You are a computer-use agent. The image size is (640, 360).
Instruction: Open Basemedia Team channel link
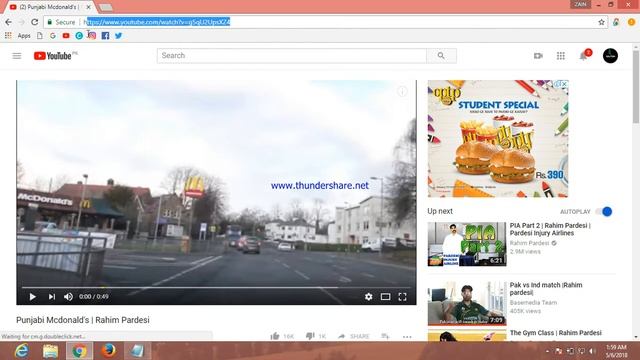(x=533, y=303)
